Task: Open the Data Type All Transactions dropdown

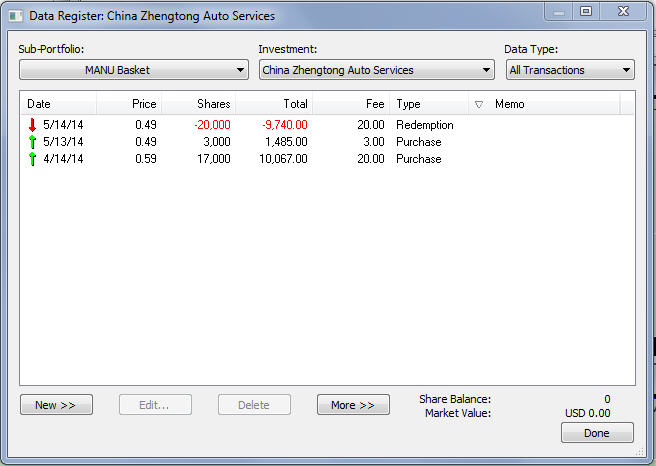Action: click(570, 70)
